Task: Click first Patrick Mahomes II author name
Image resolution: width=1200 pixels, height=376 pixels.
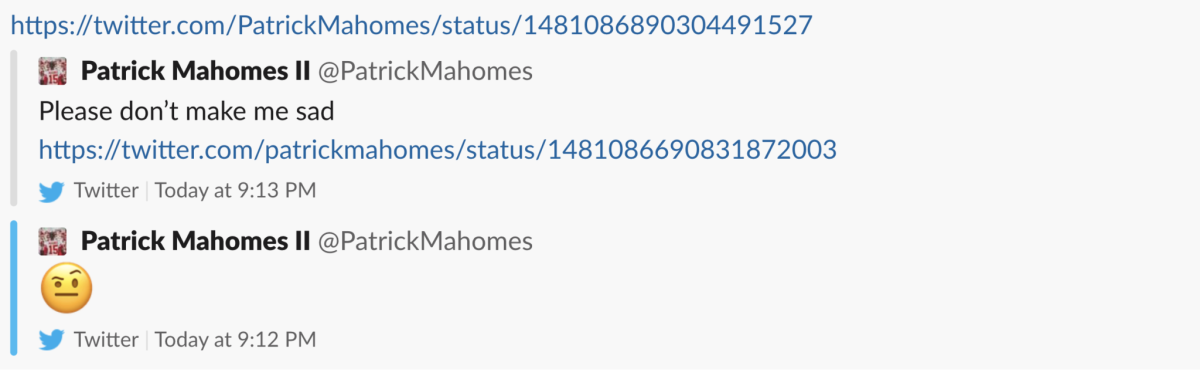Action: click(x=195, y=71)
